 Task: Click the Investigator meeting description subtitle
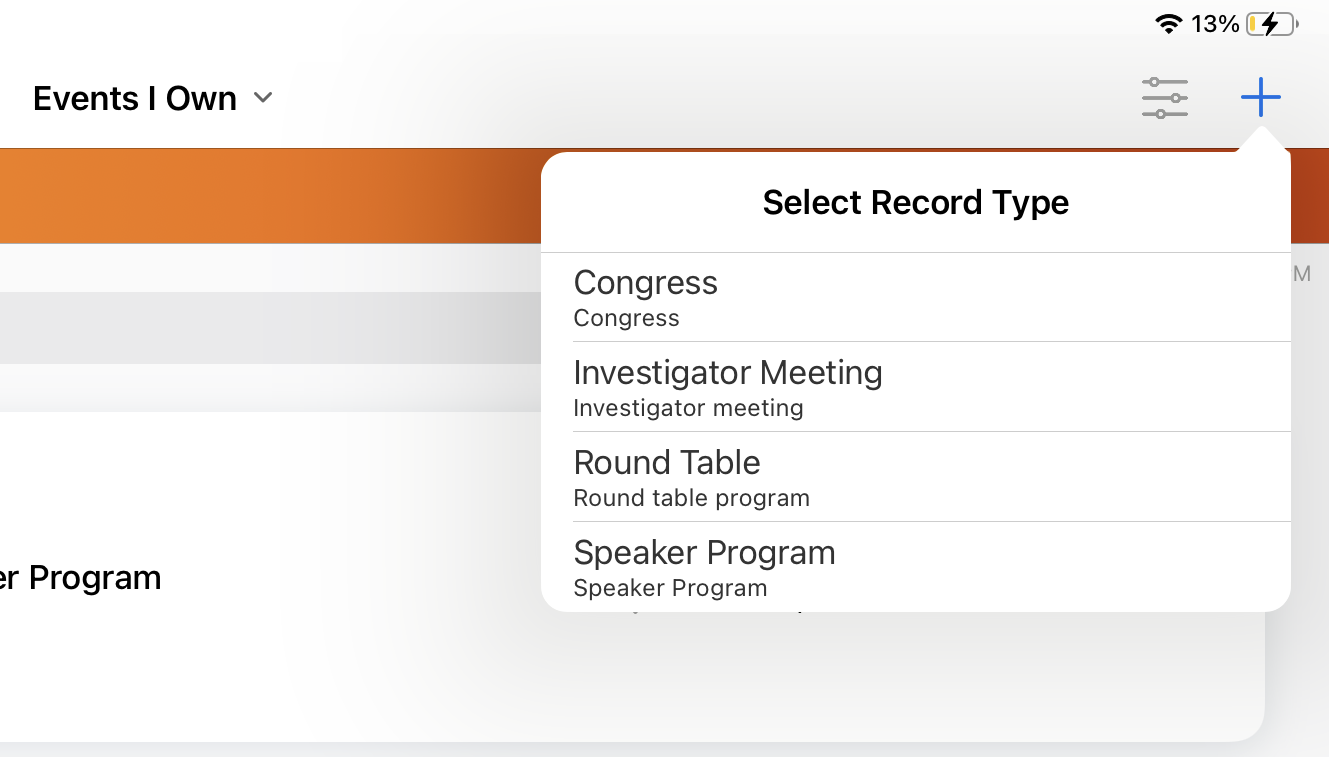[x=688, y=408]
